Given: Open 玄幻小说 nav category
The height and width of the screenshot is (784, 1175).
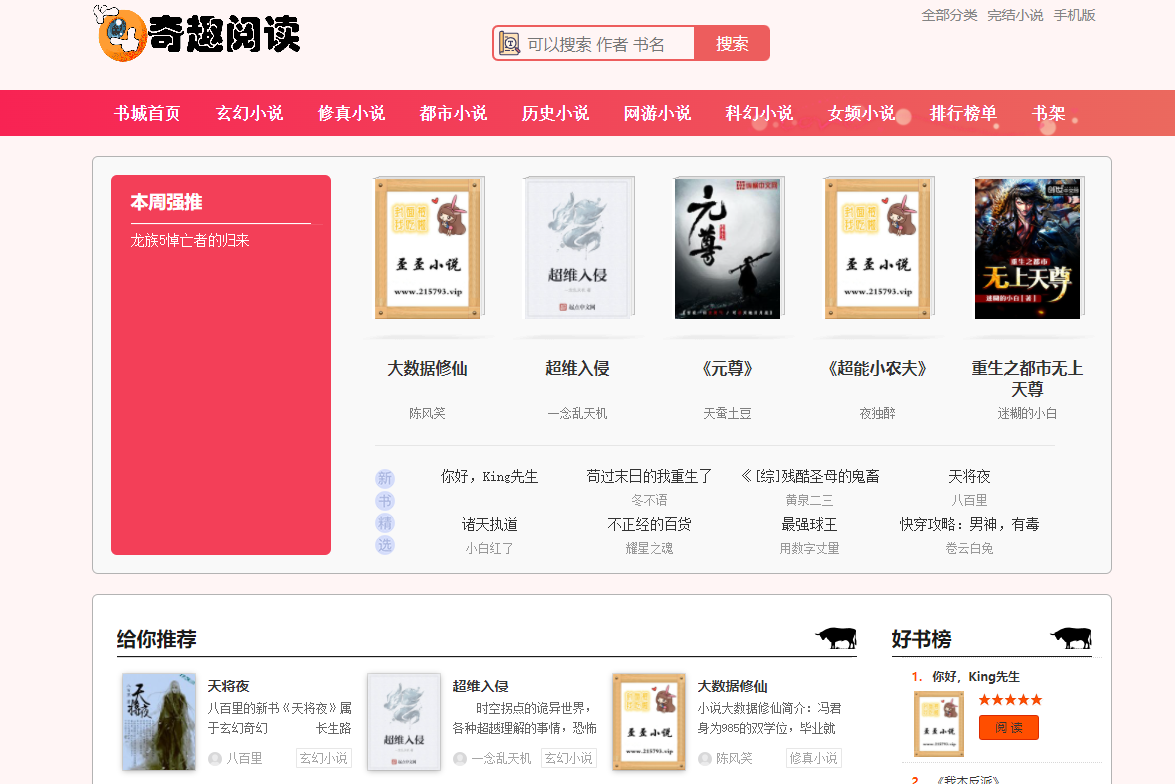Looking at the screenshot, I should point(249,113).
